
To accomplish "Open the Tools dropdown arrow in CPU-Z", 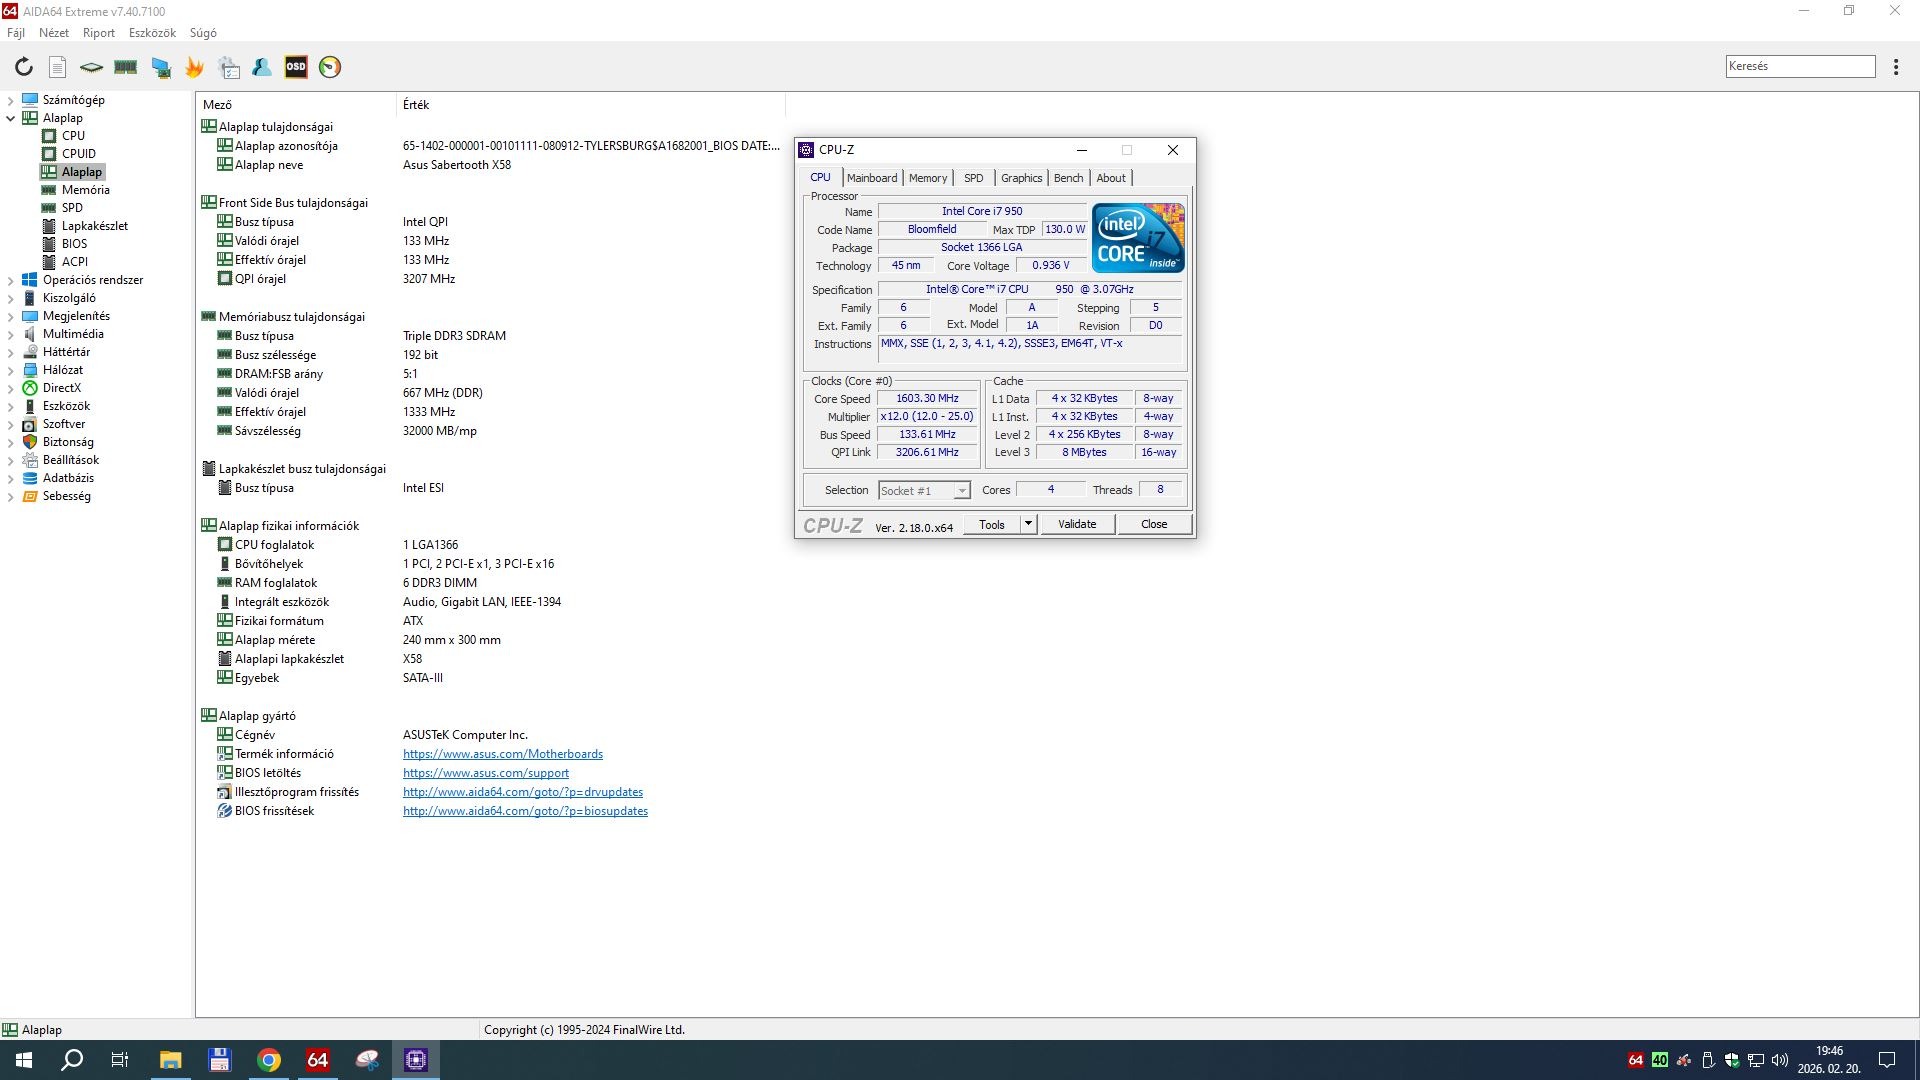I will 1028,524.
